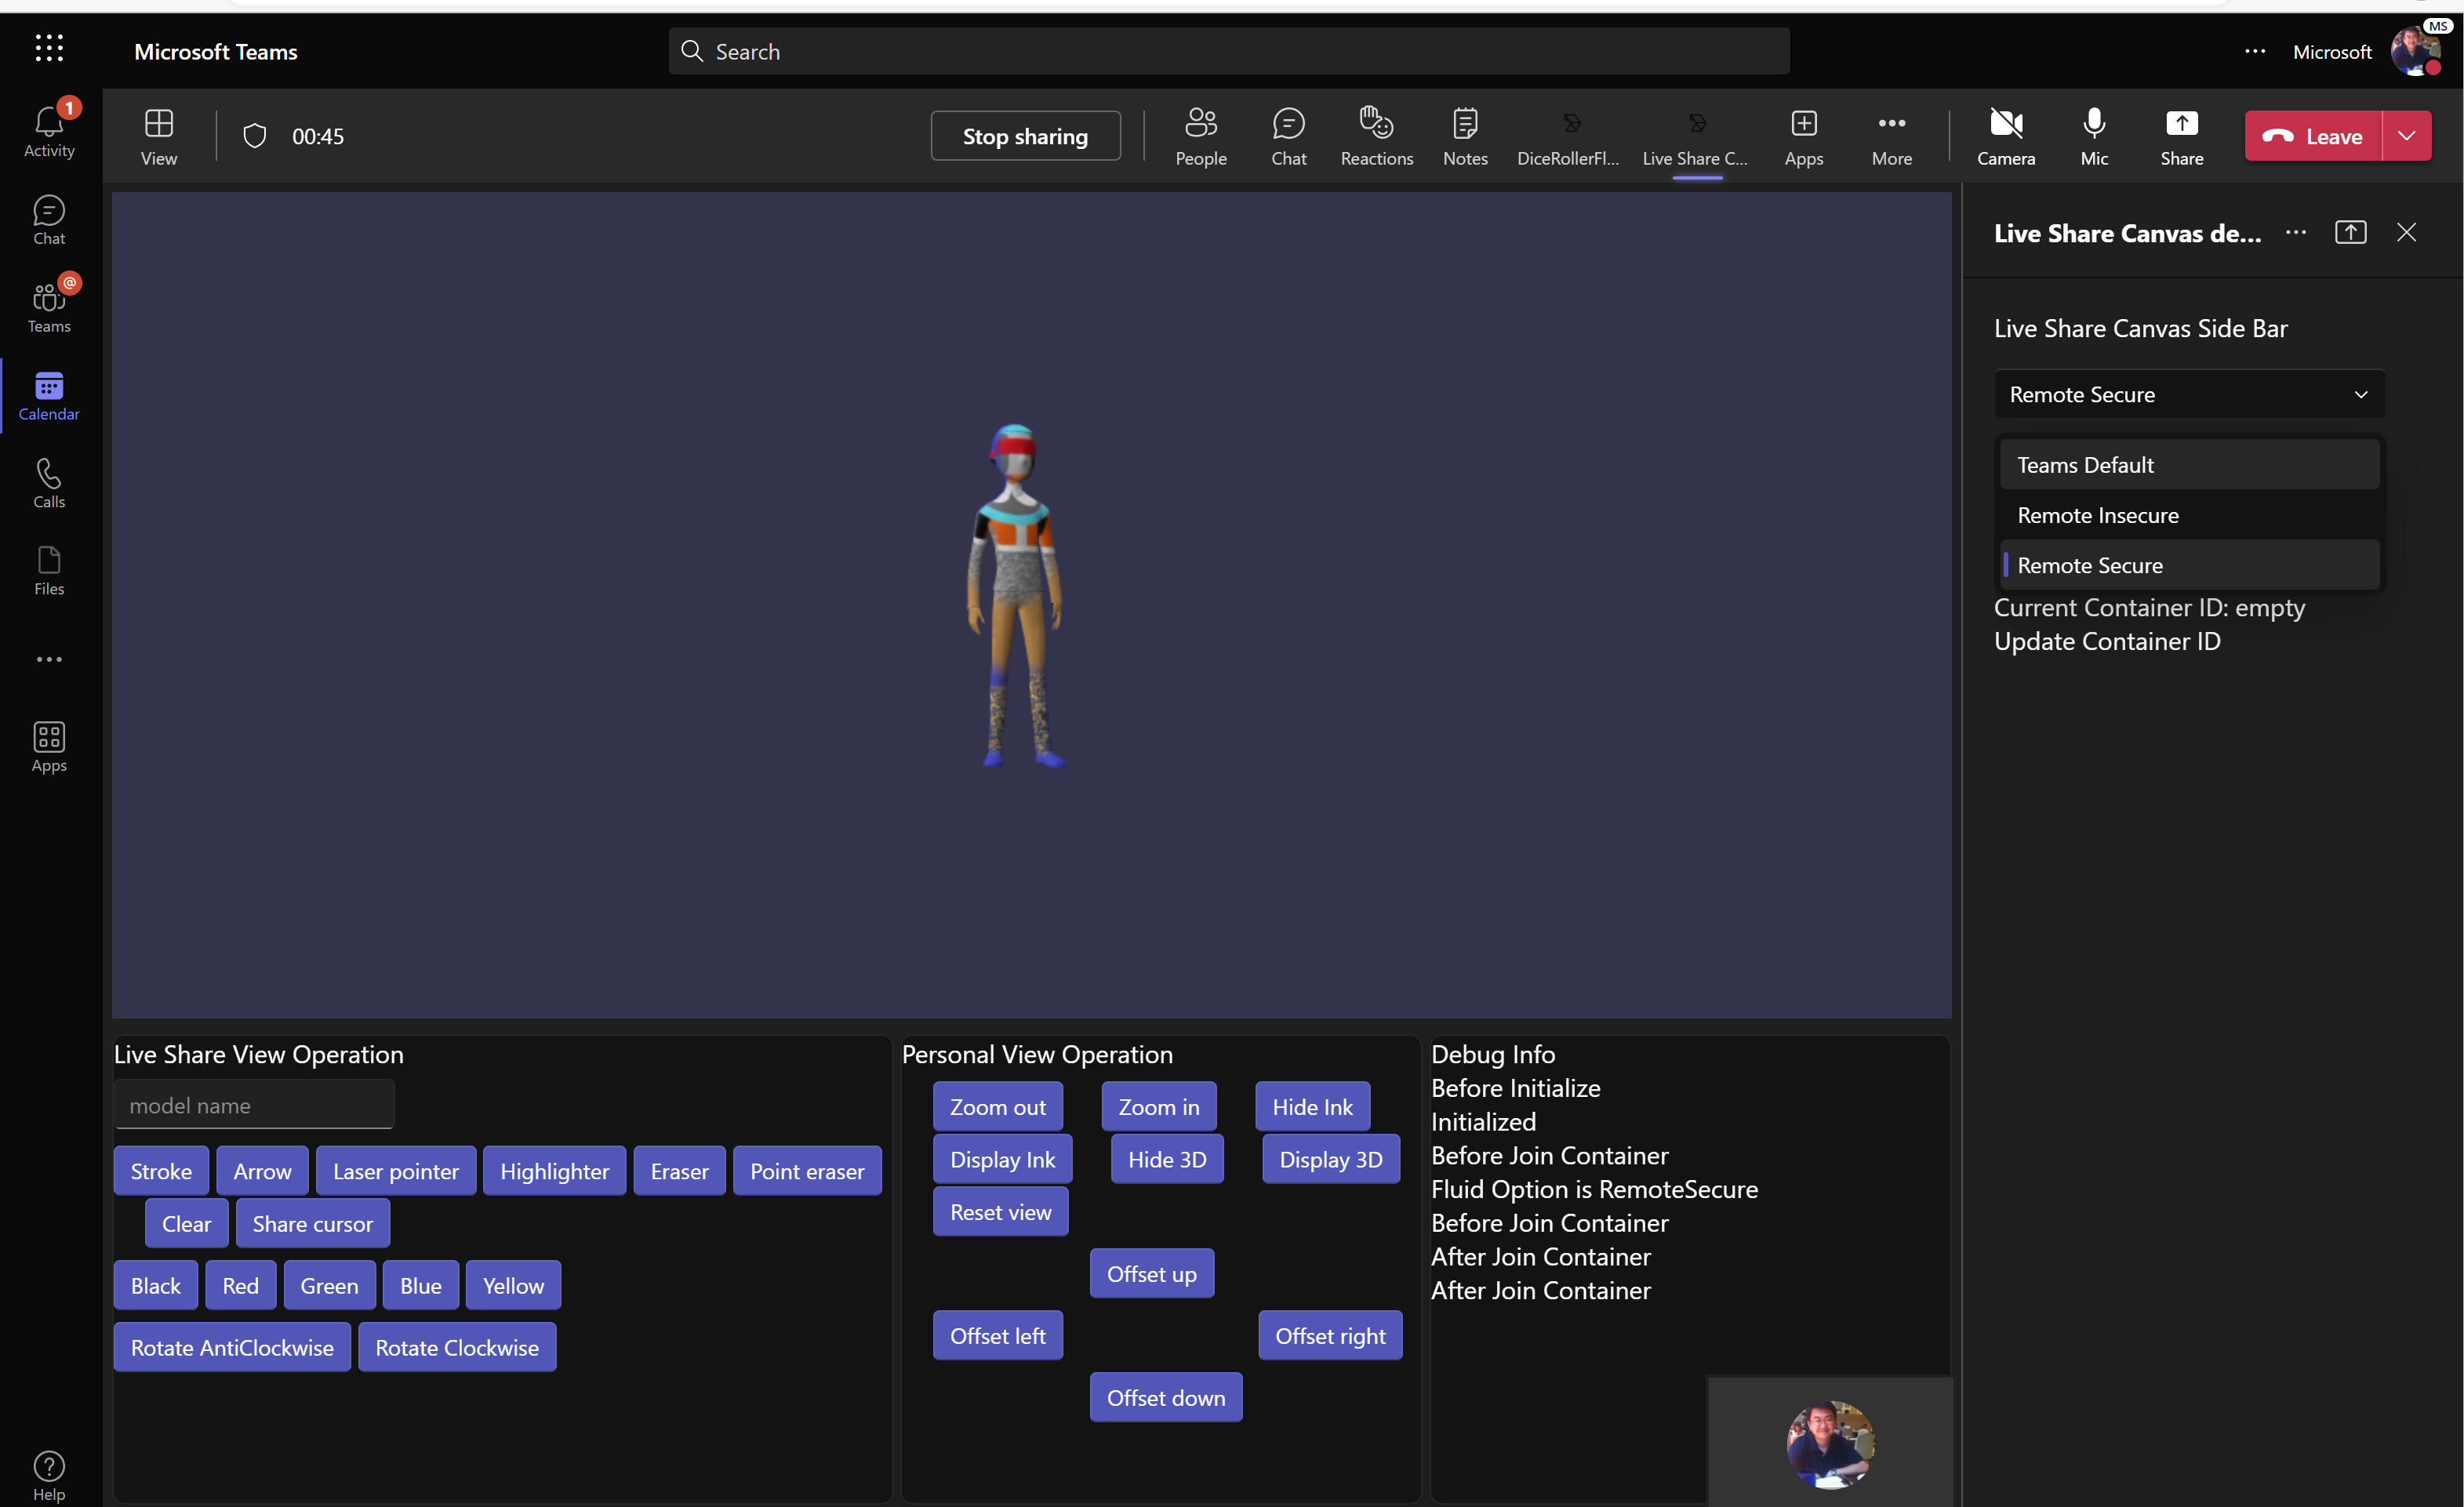Select the Laser pointer tool

(396, 1171)
